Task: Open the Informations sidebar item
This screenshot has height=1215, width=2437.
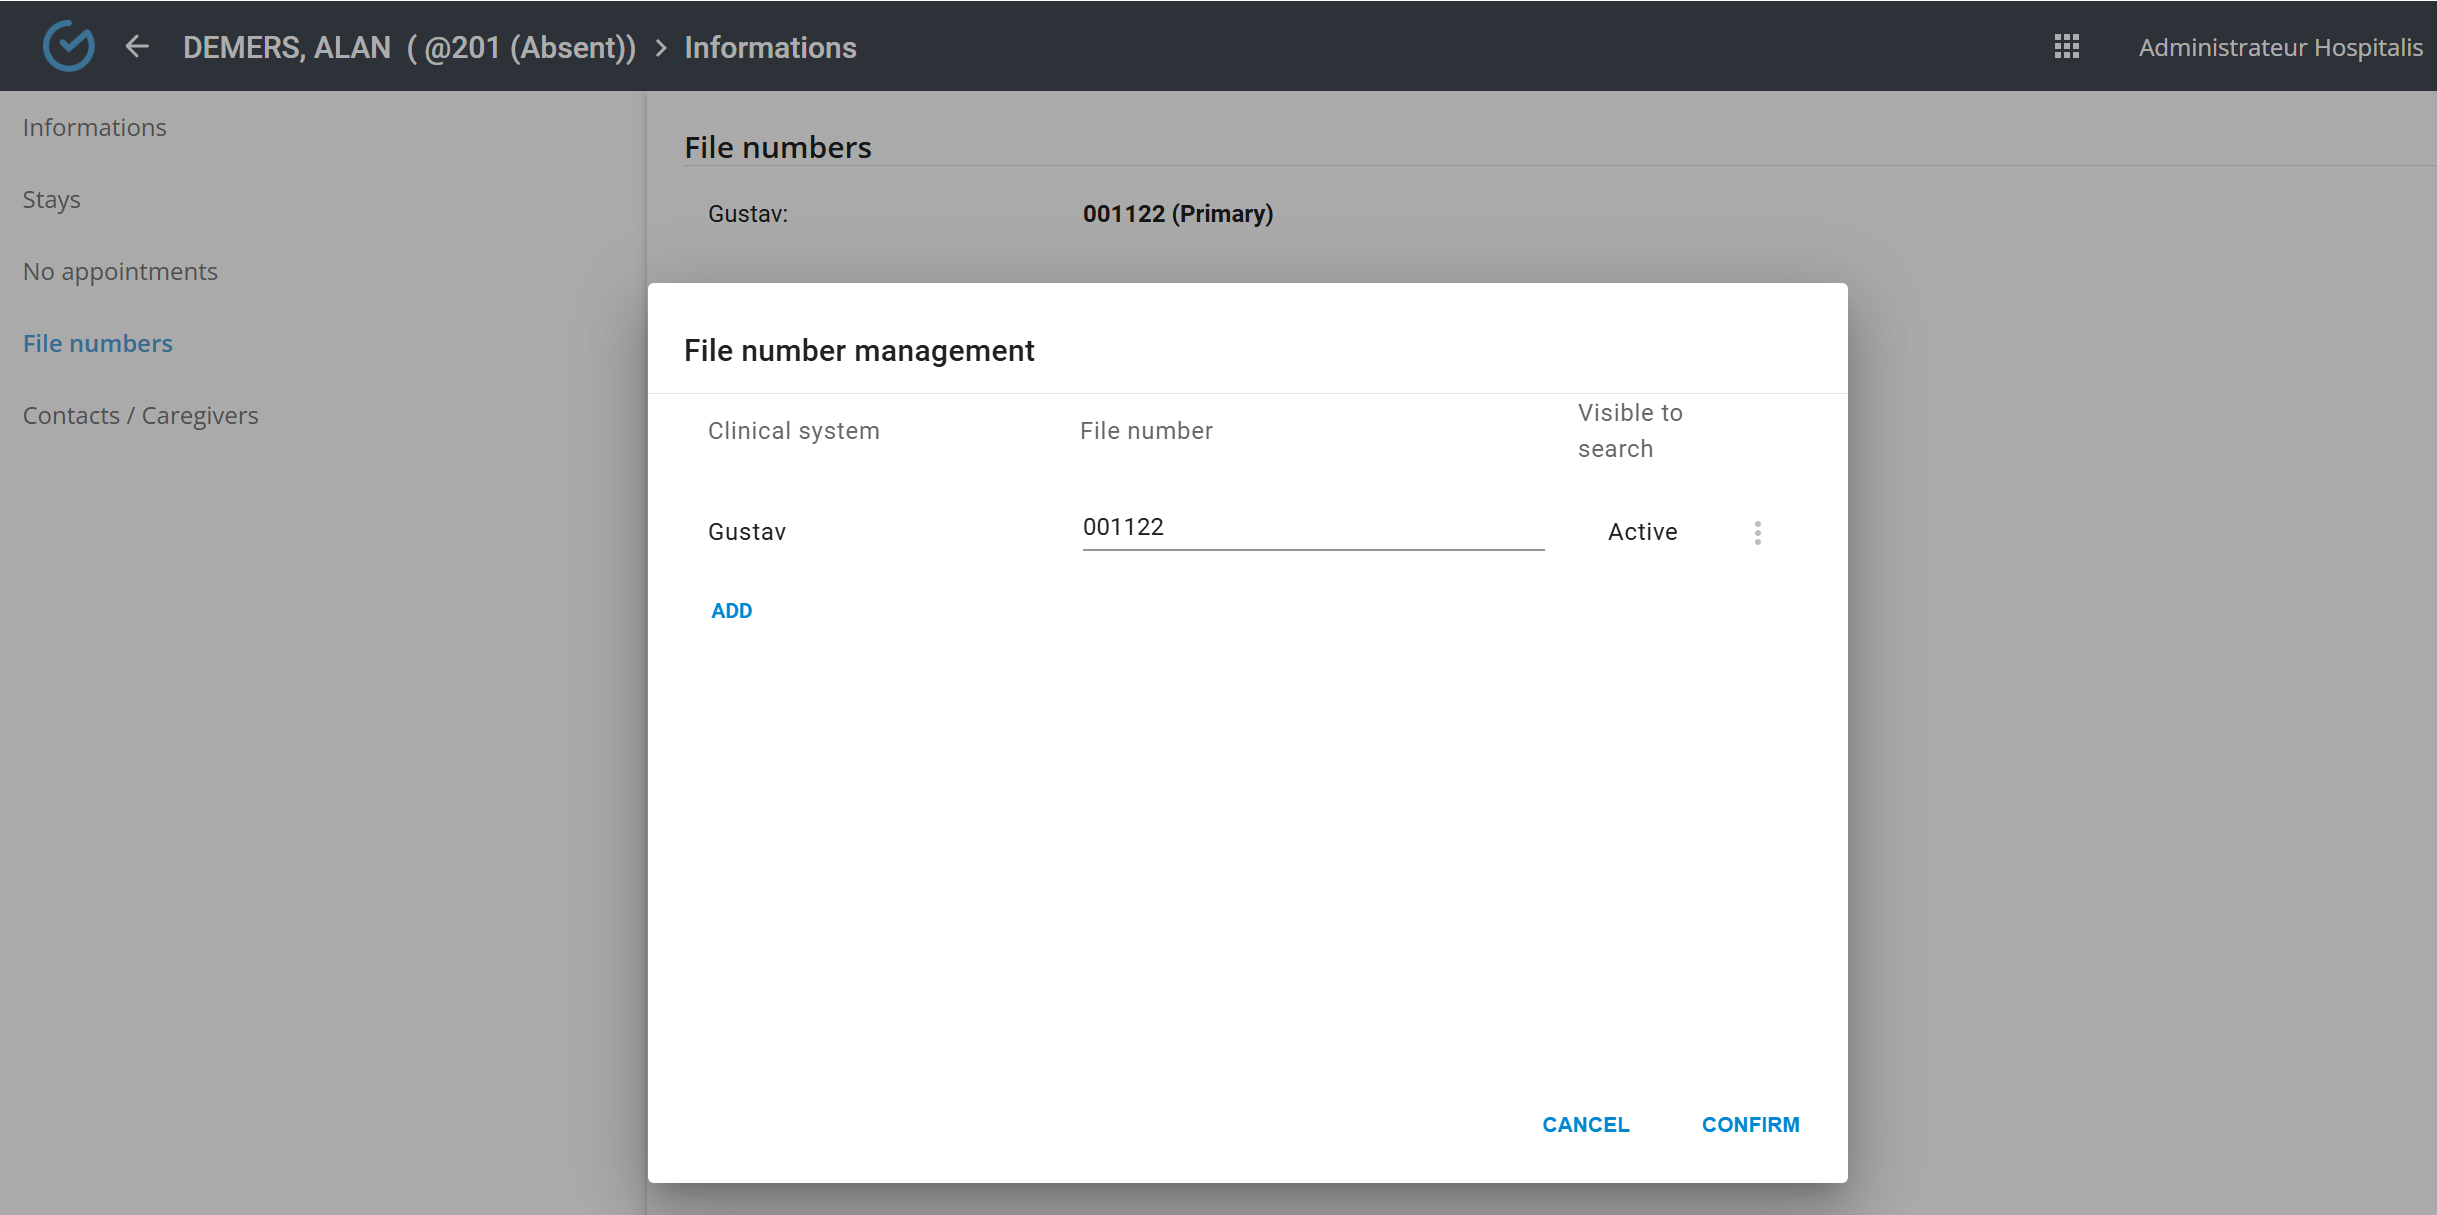Action: pos(95,128)
